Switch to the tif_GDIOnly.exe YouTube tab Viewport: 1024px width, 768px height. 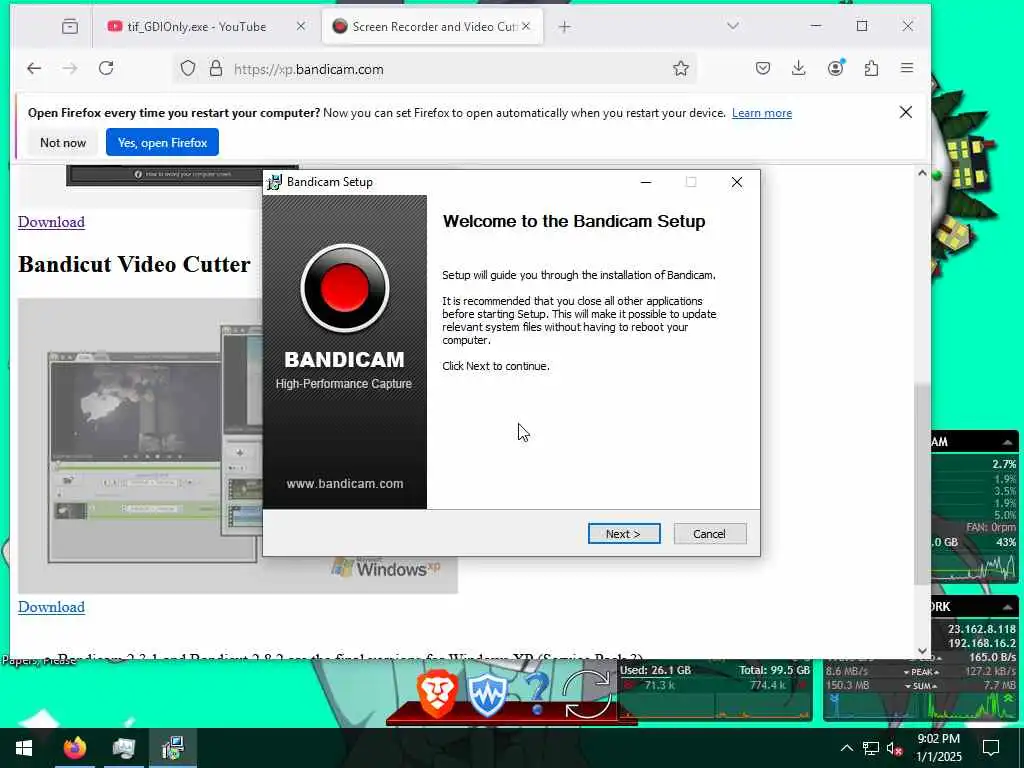197,27
